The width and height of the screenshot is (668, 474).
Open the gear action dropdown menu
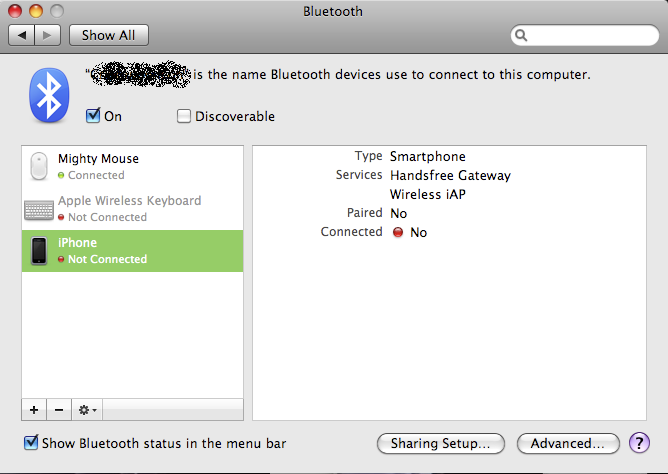pyautogui.click(x=88, y=410)
